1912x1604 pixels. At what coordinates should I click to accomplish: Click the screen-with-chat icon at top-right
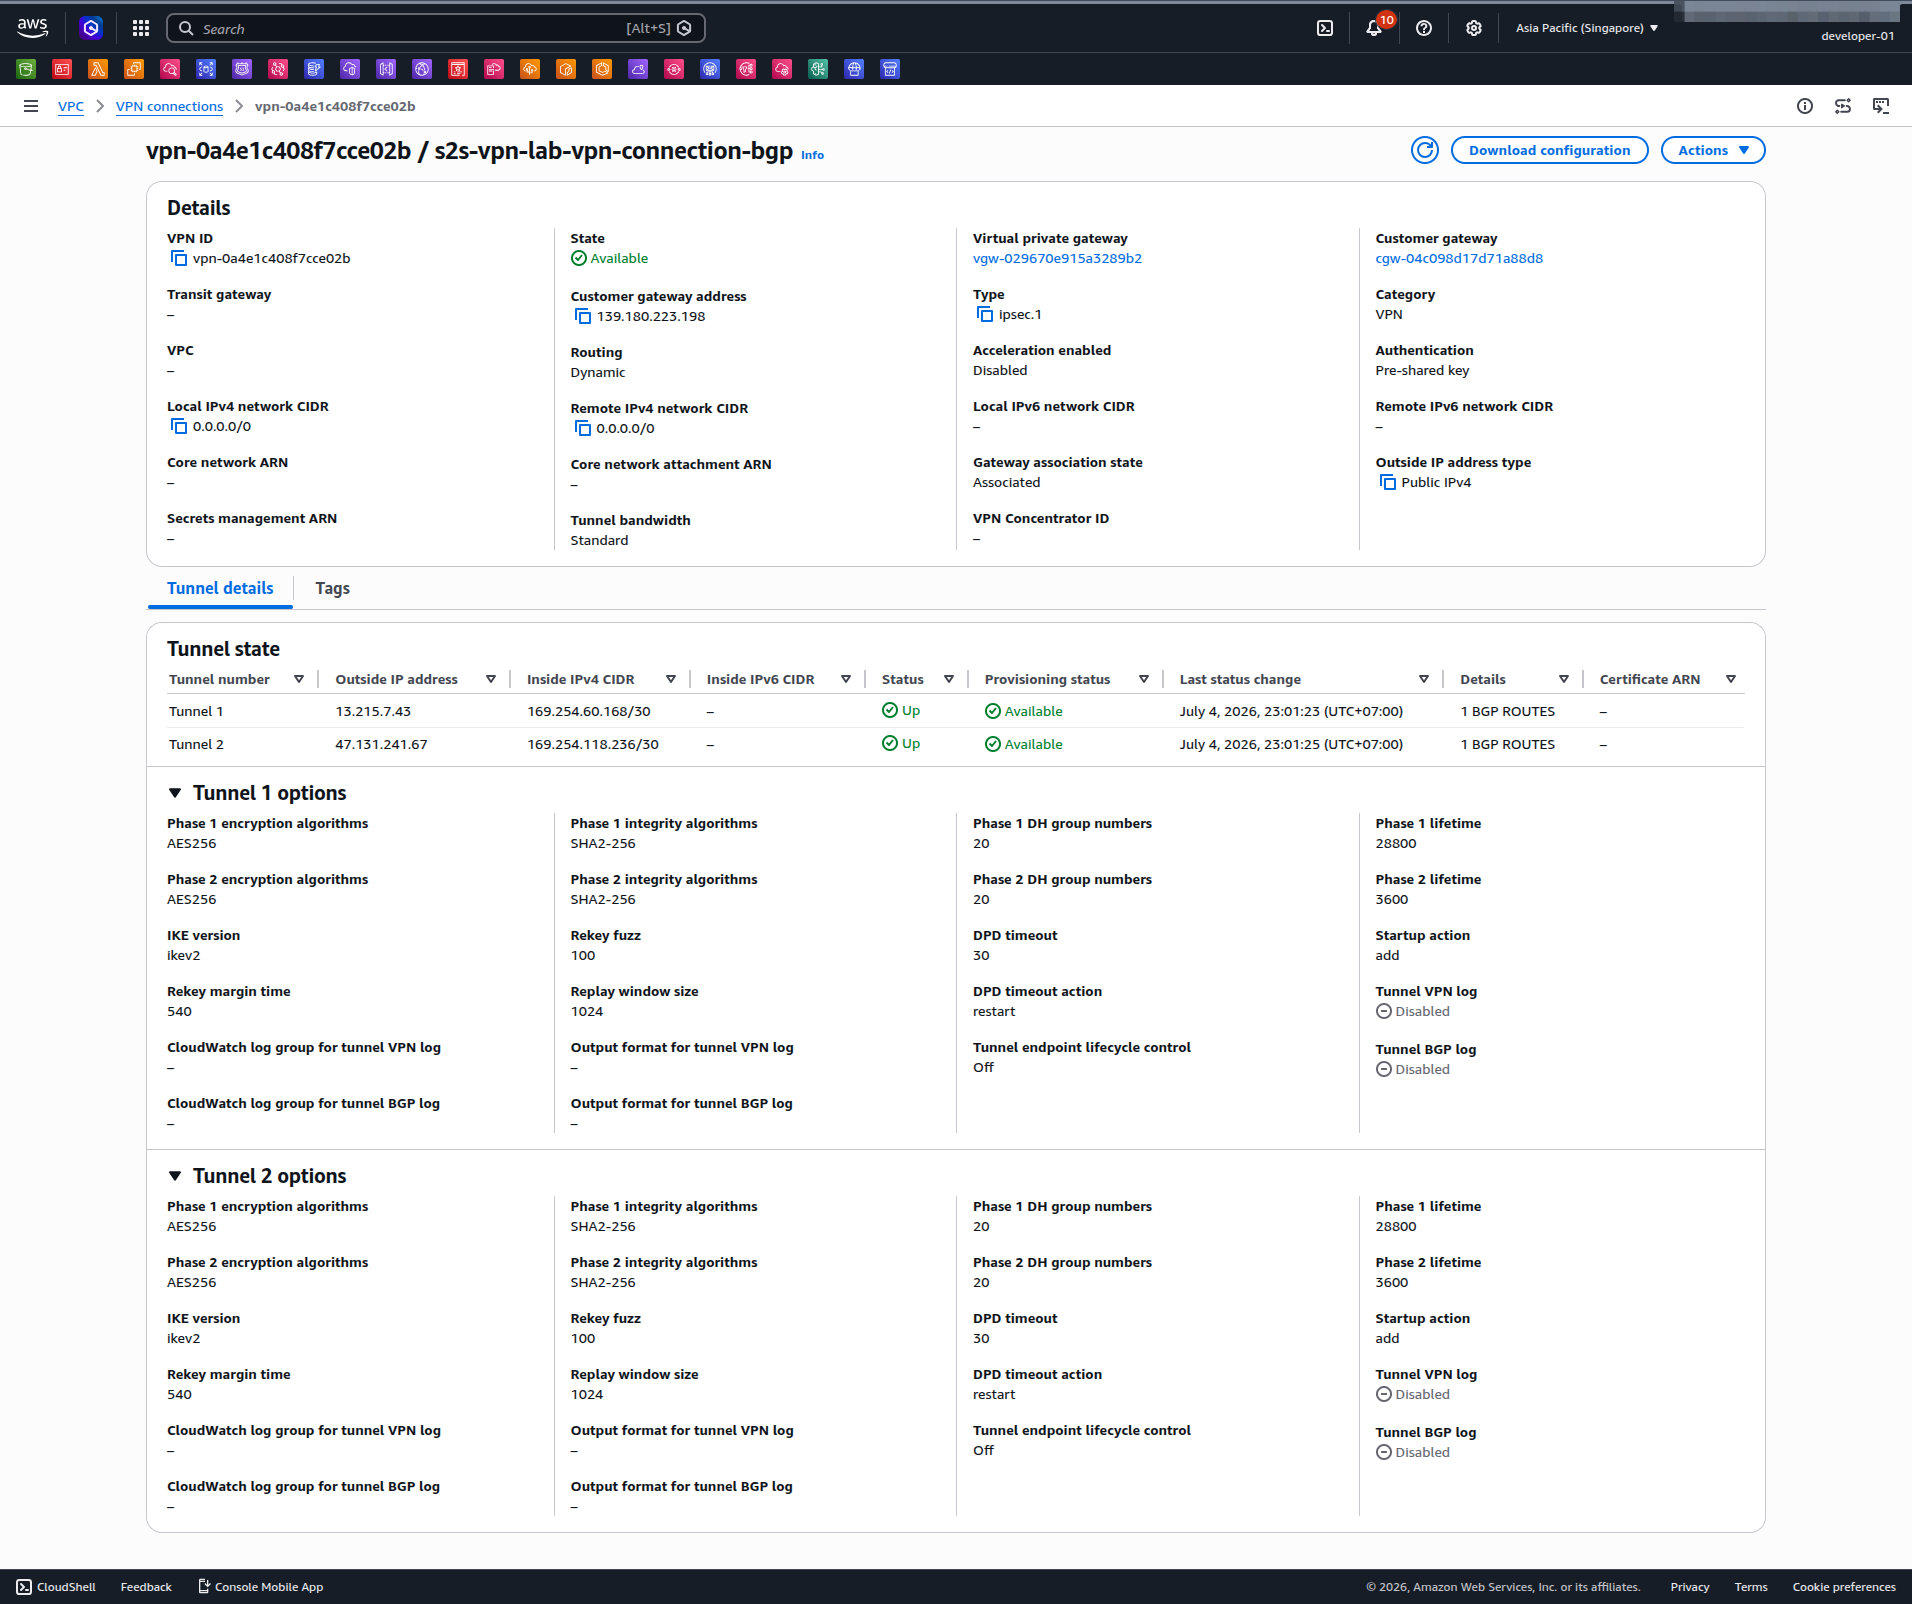(x=1881, y=106)
